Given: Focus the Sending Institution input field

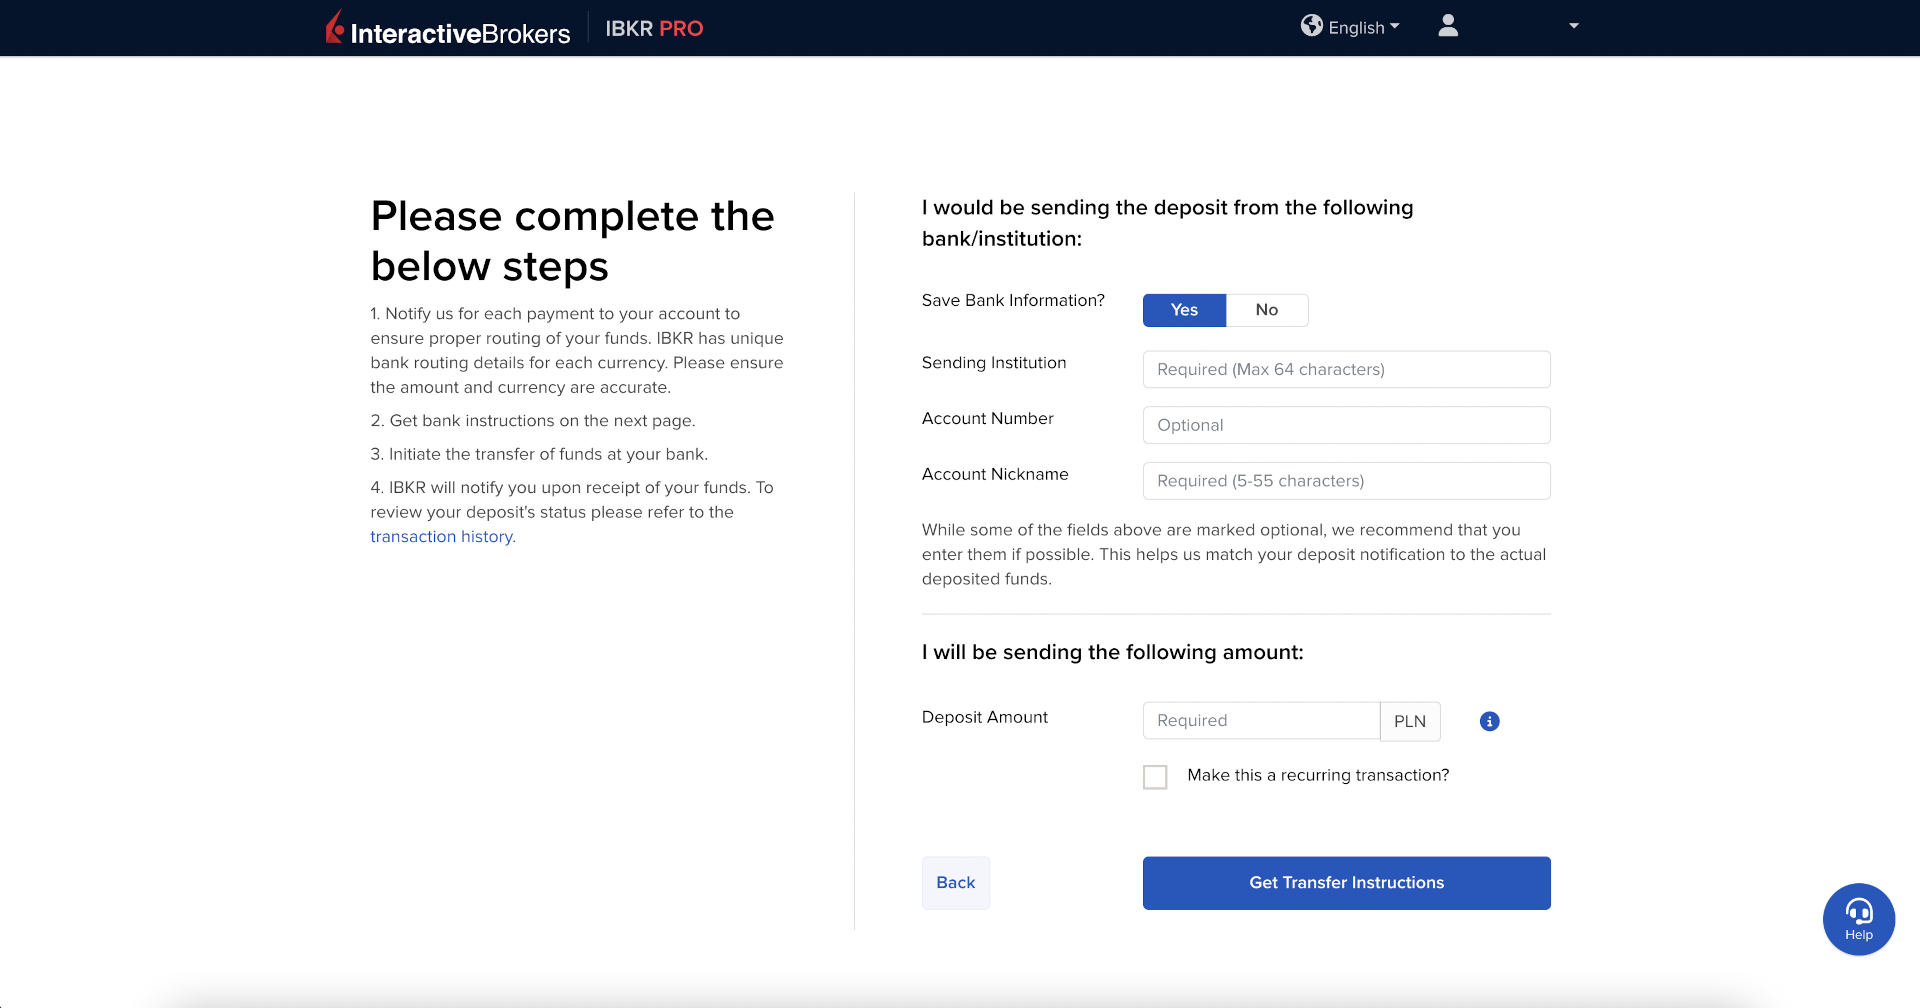Looking at the screenshot, I should [1346, 369].
